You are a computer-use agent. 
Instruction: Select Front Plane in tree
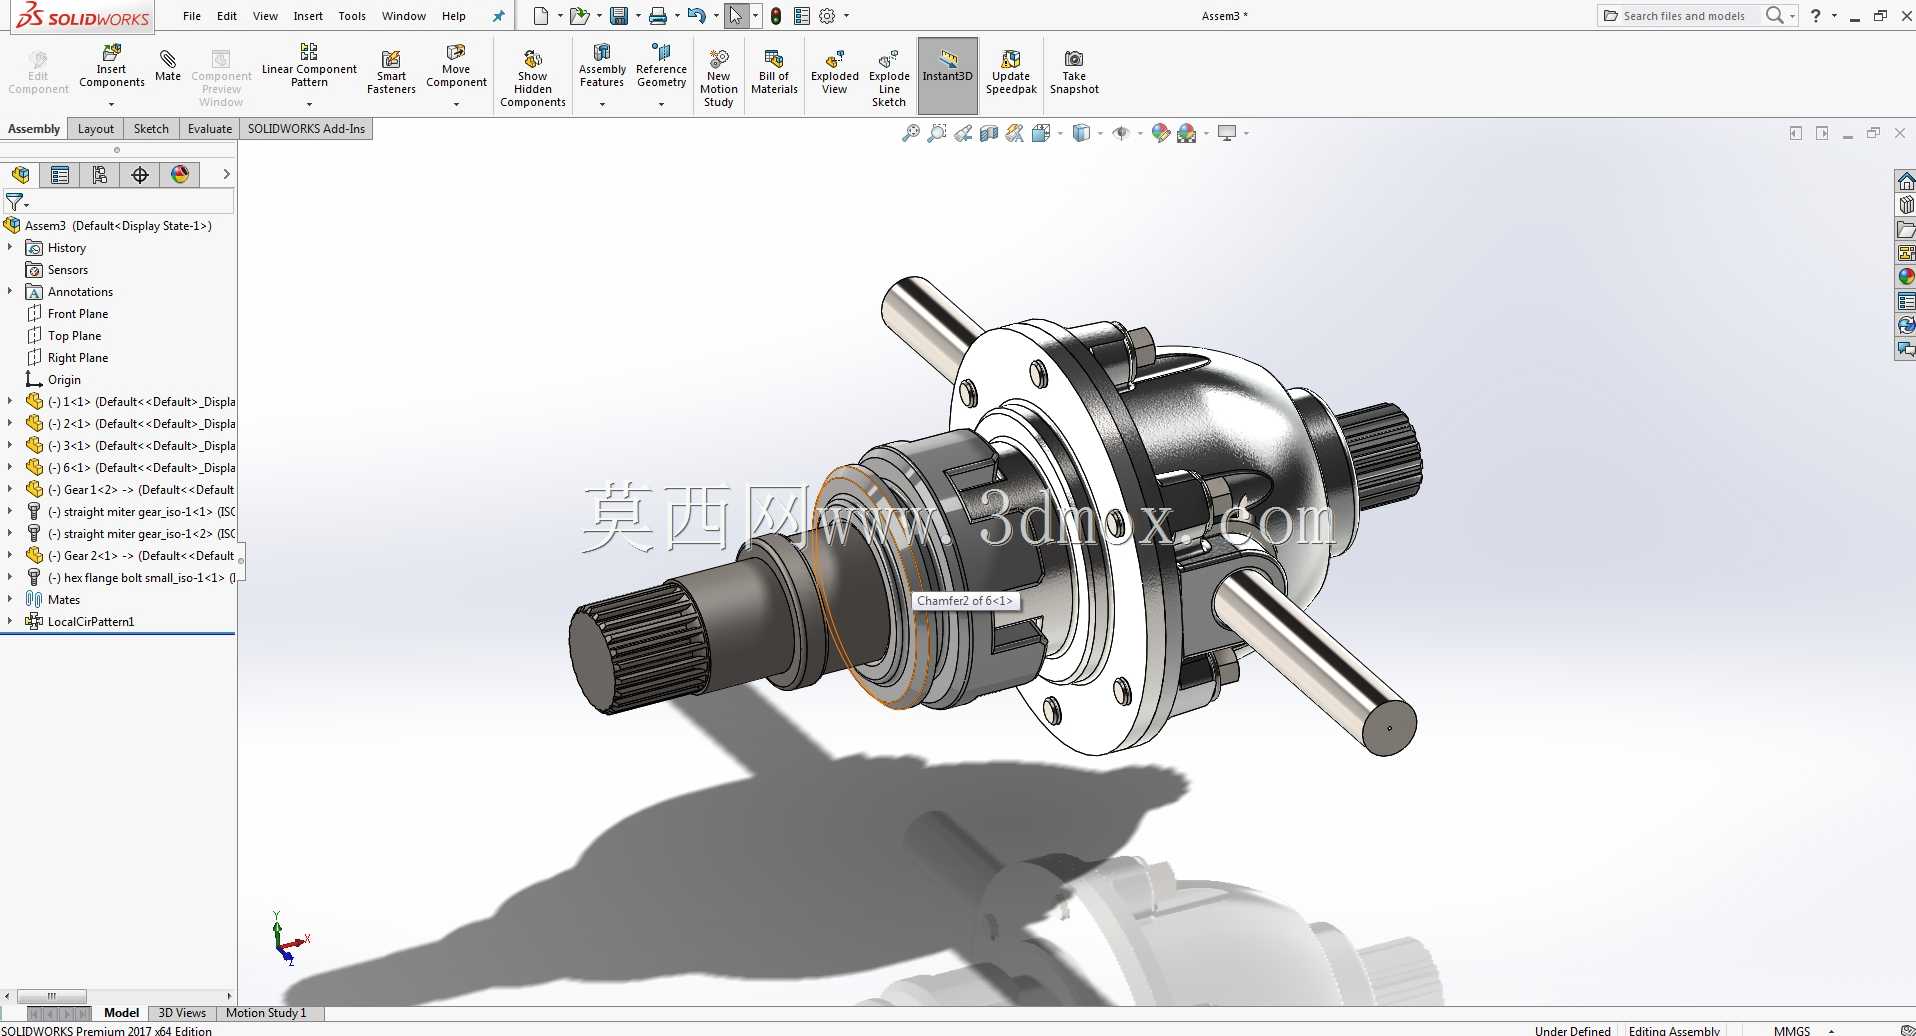78,314
